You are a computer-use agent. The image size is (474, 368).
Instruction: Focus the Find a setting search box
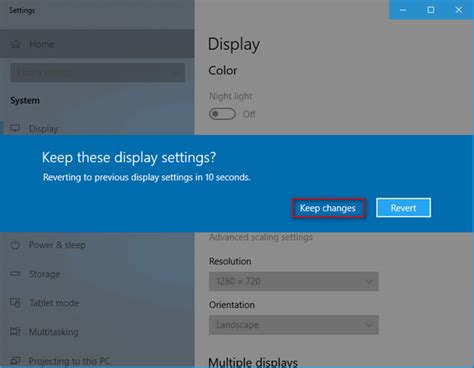[97, 73]
